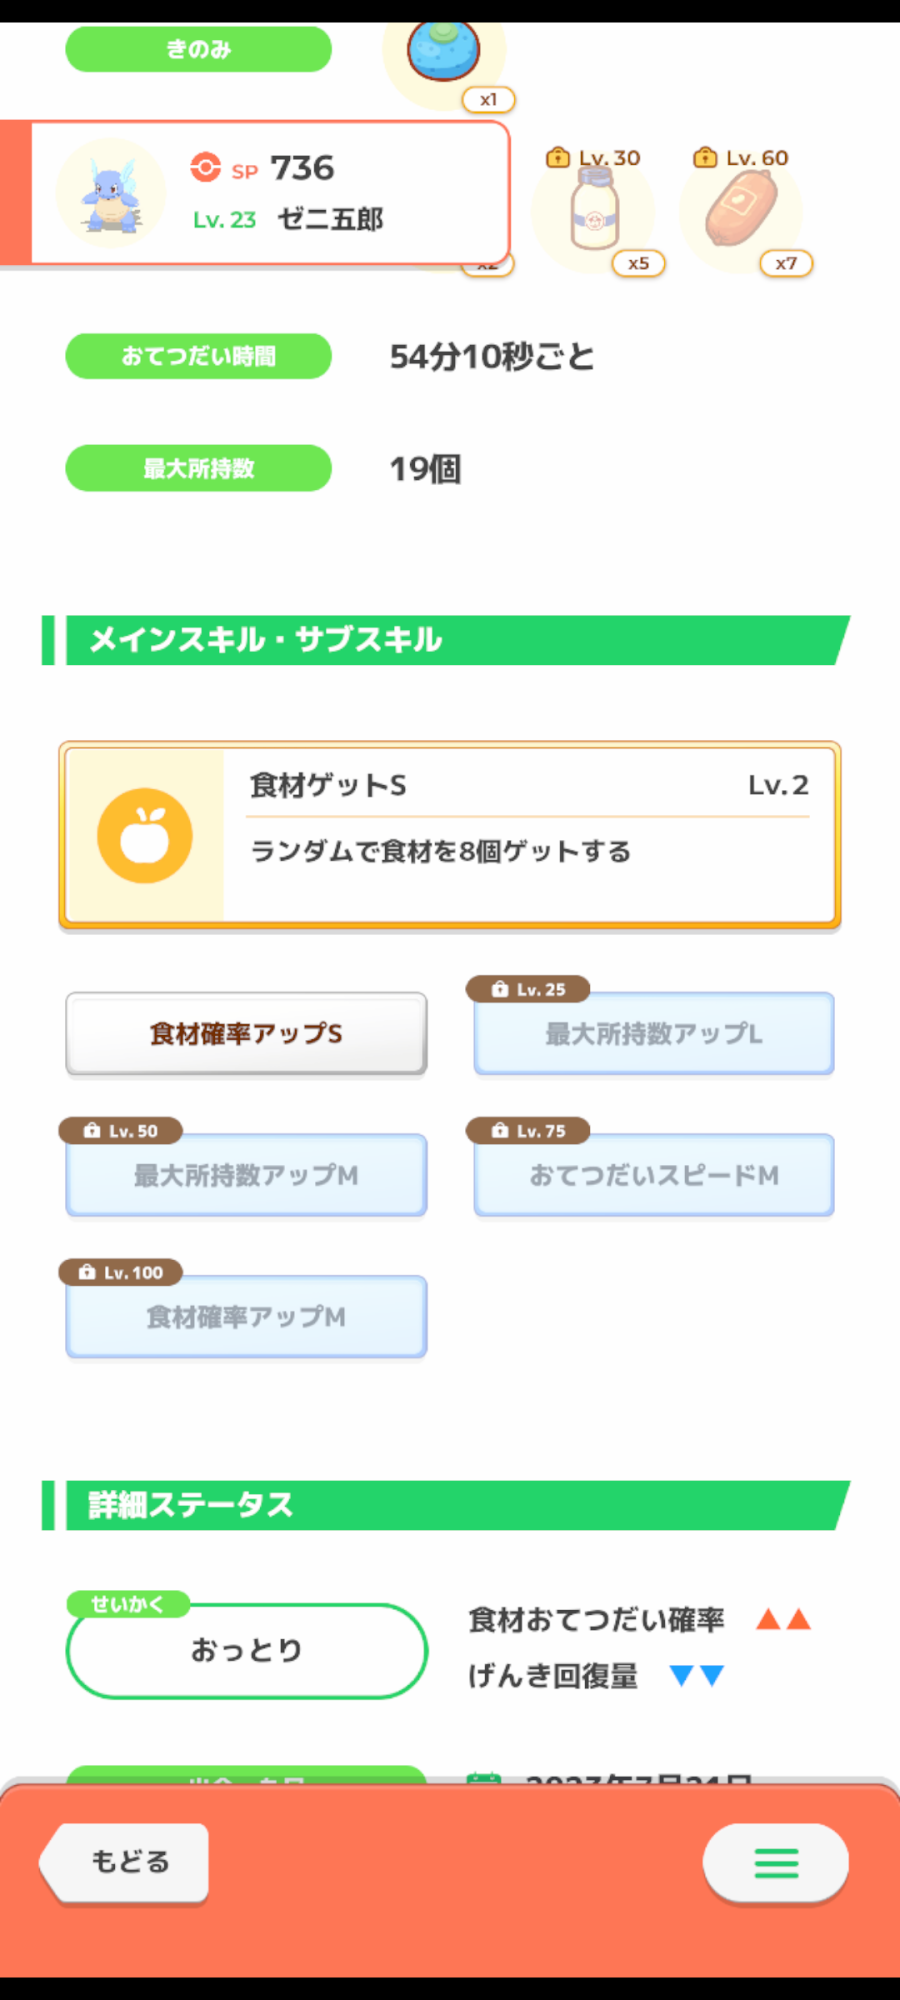Tap the おっとり nature box
Image resolution: width=900 pixels, height=2000 pixels.
pyautogui.click(x=247, y=1651)
